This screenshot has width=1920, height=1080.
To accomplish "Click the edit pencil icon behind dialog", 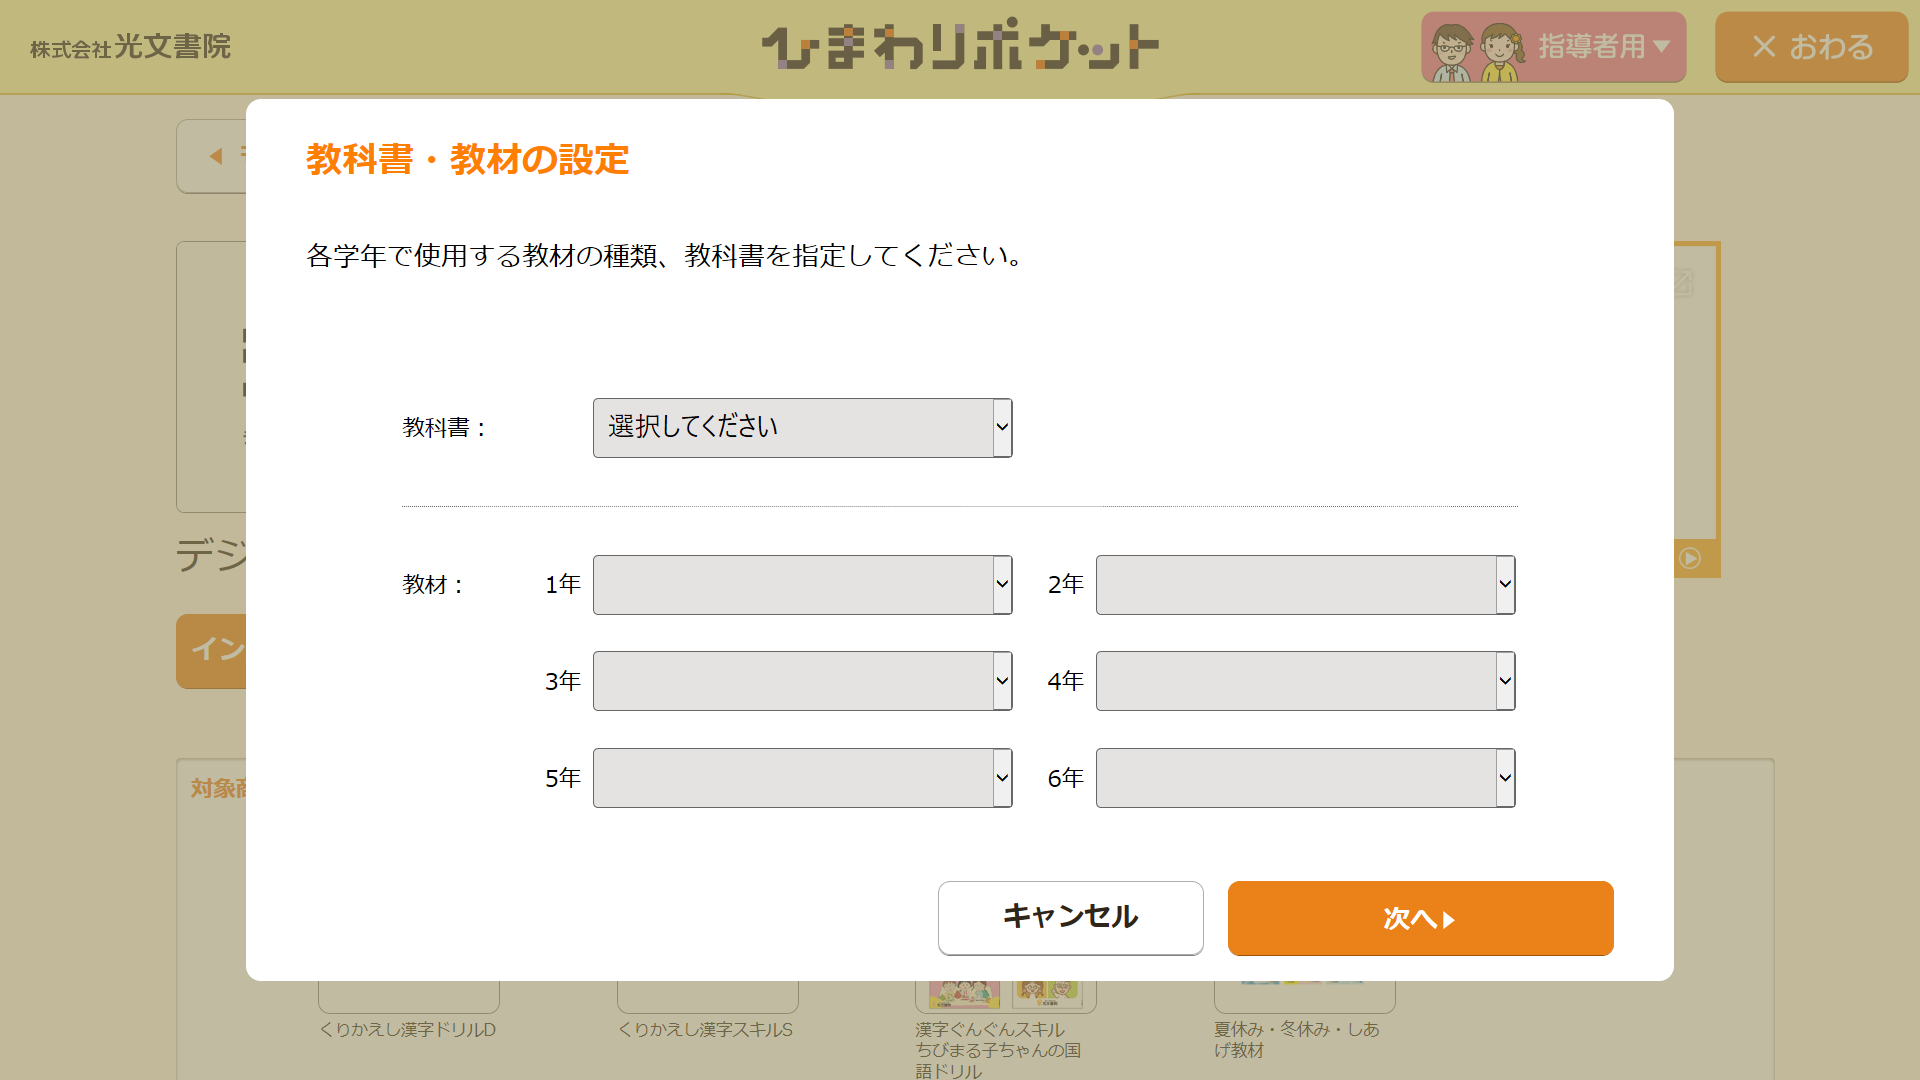I will coord(1684,283).
